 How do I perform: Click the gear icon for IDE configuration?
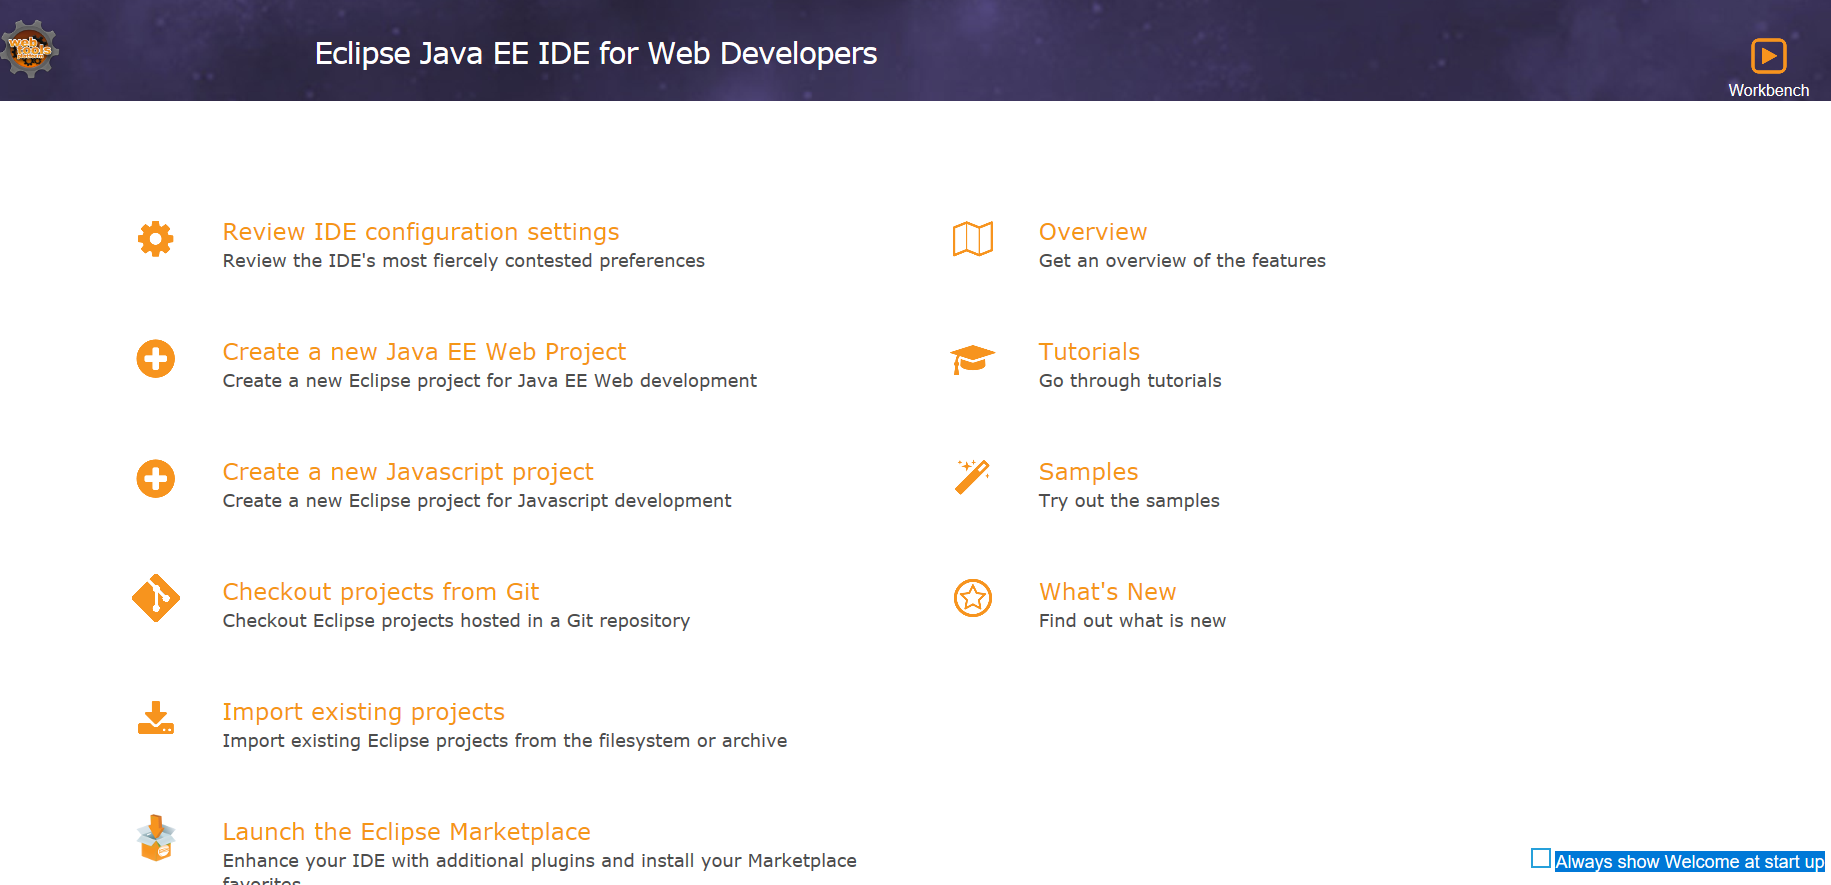pyautogui.click(x=156, y=239)
